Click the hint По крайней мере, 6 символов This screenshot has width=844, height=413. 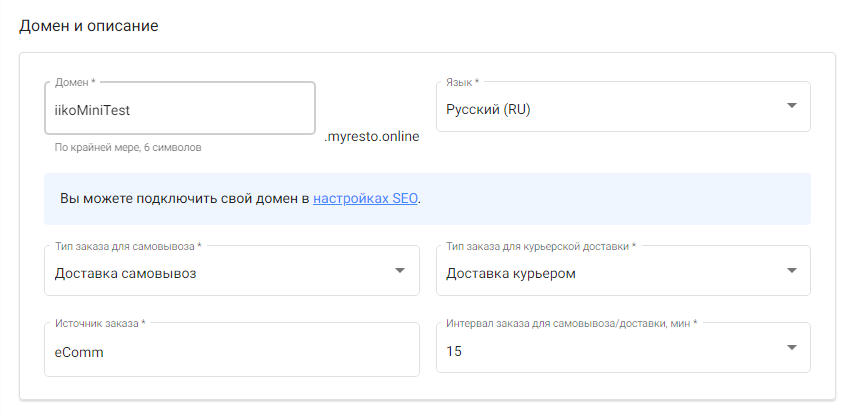coord(128,148)
